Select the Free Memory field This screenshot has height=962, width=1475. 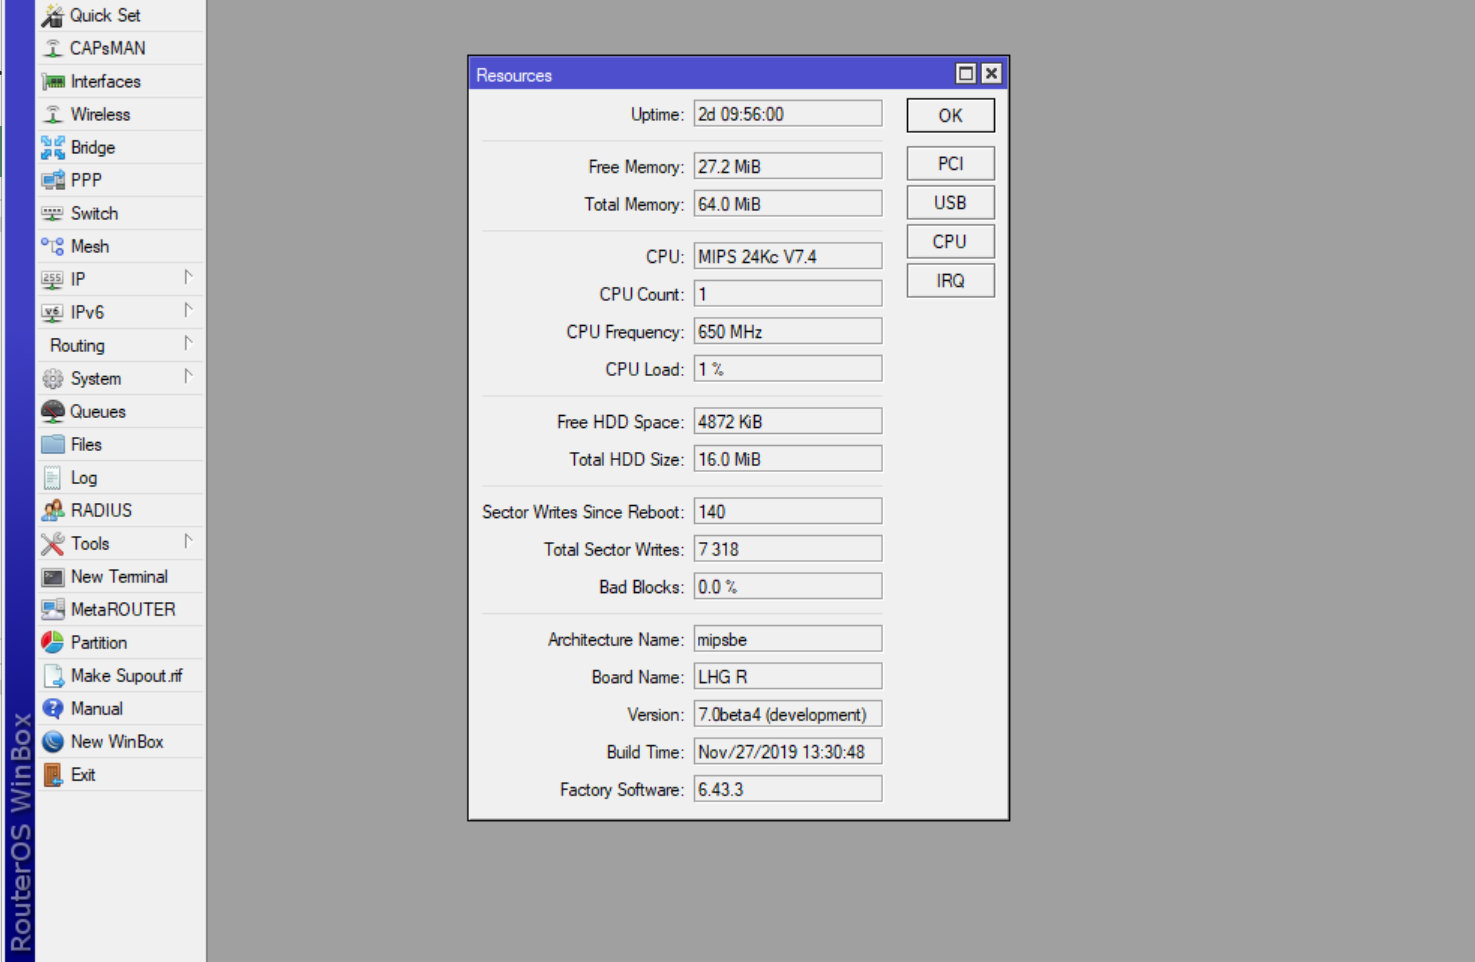(788, 166)
